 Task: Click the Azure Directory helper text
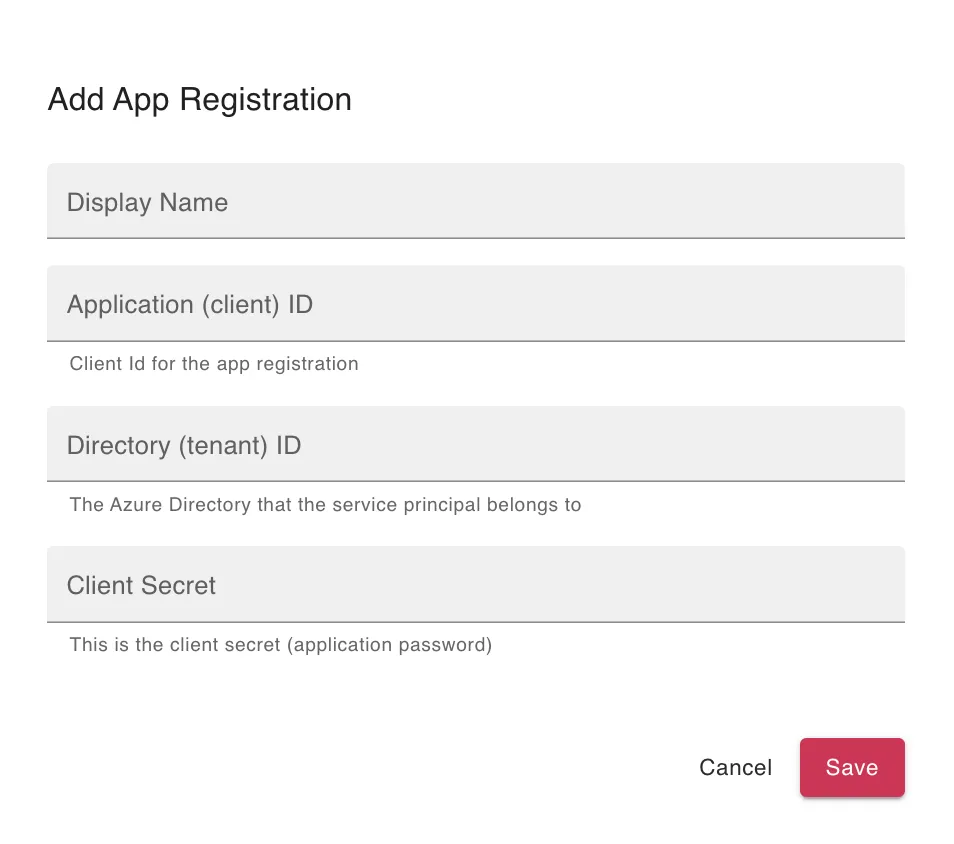pyautogui.click(x=326, y=504)
